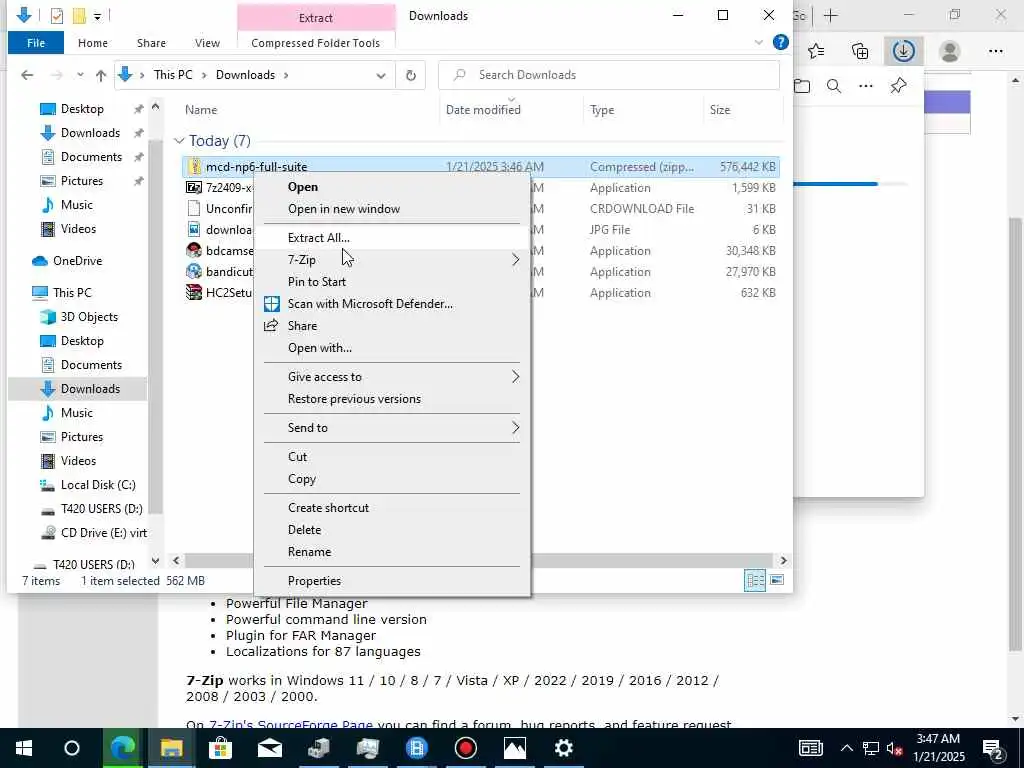The width and height of the screenshot is (1024, 768).
Task: Expand the address bar history dropdown
Action: point(381,75)
